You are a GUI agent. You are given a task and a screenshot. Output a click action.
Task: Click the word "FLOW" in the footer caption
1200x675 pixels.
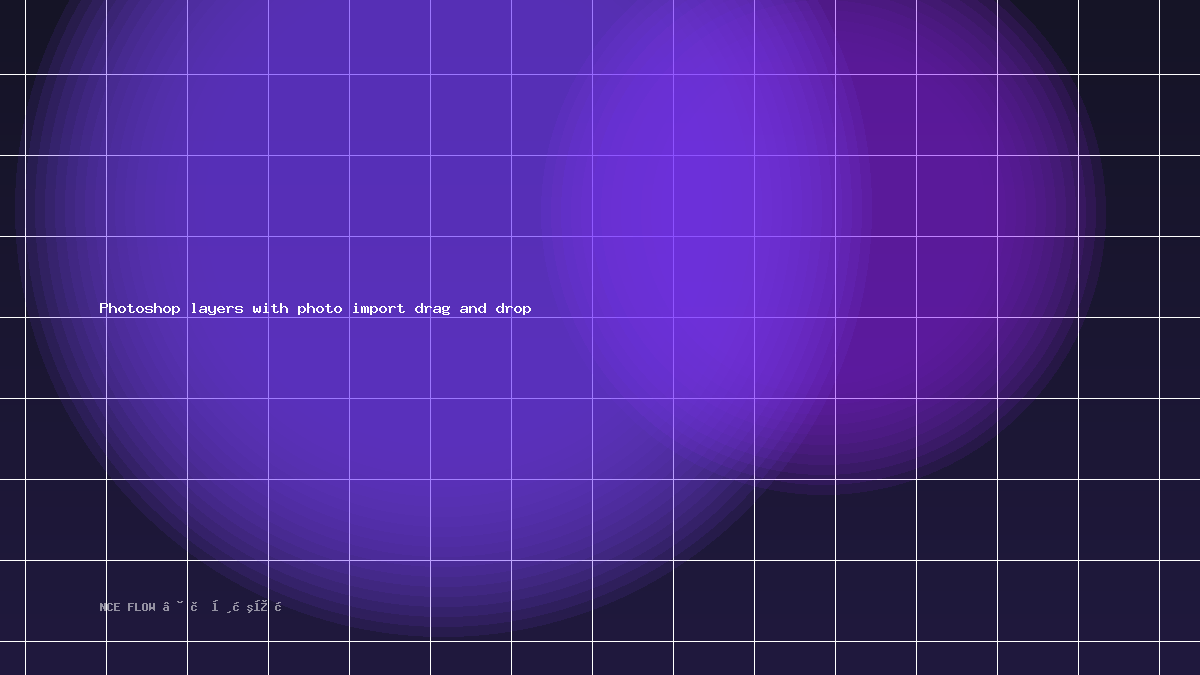141,607
